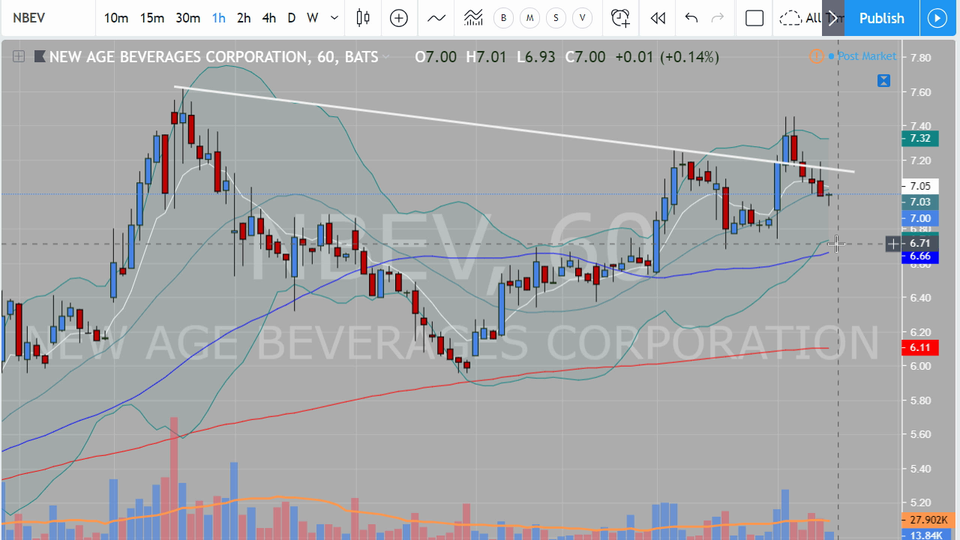Select the 15m timeframe

[x=152, y=18]
